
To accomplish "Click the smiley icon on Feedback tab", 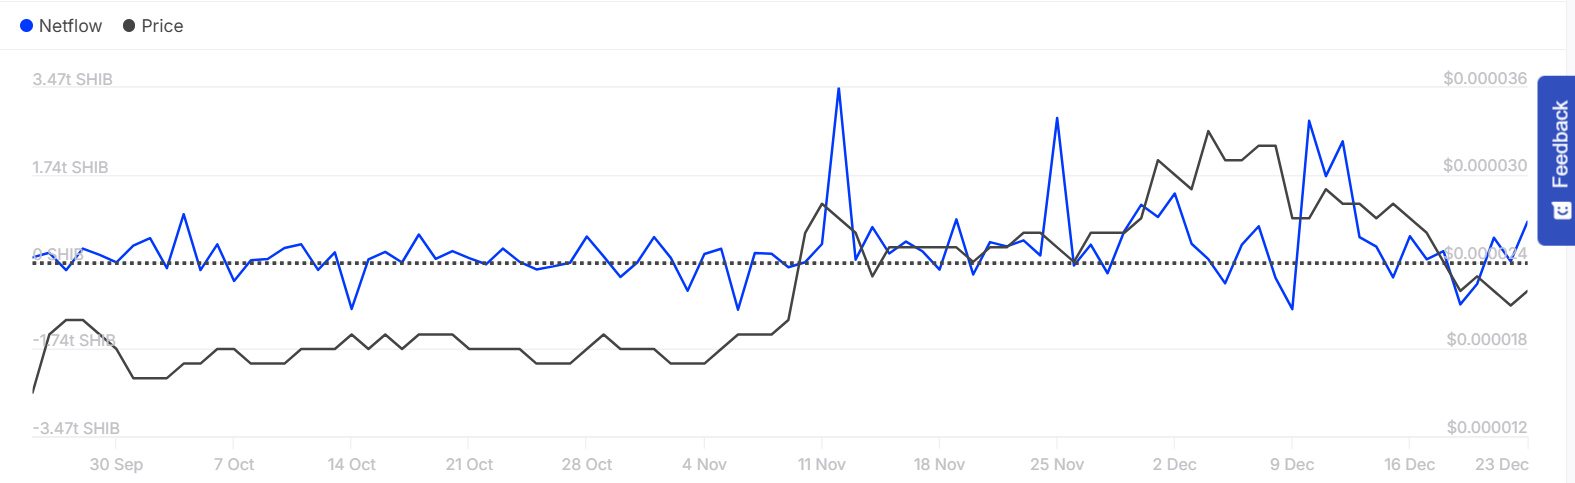I will click(1561, 211).
